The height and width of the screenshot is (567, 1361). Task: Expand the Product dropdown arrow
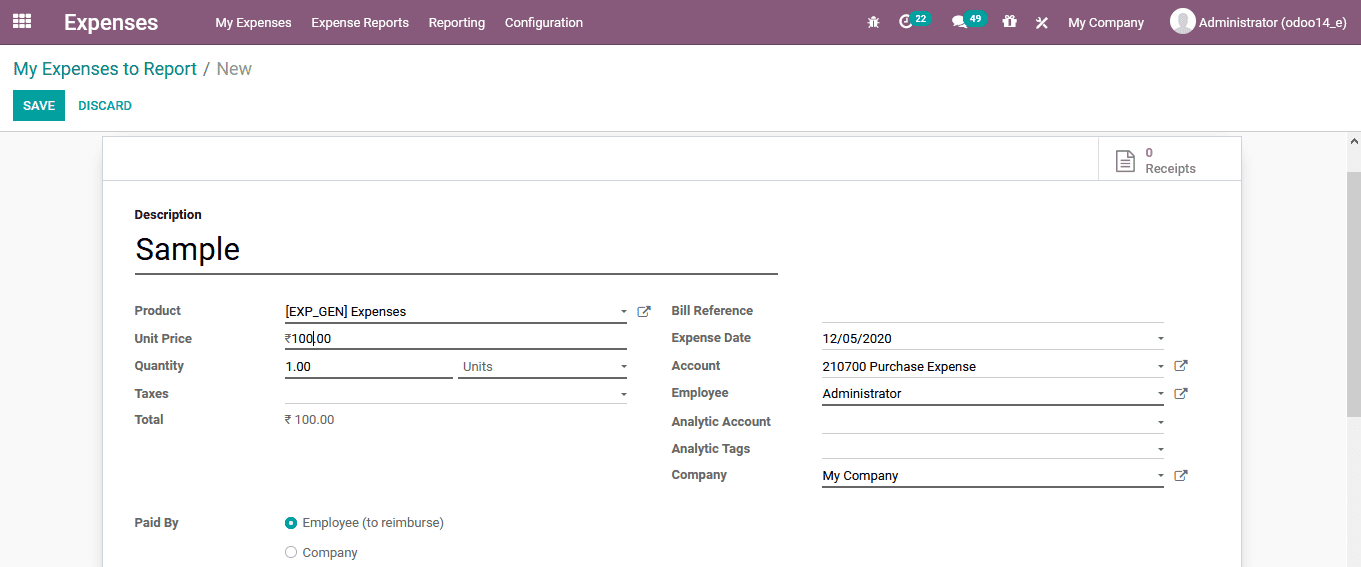point(623,312)
